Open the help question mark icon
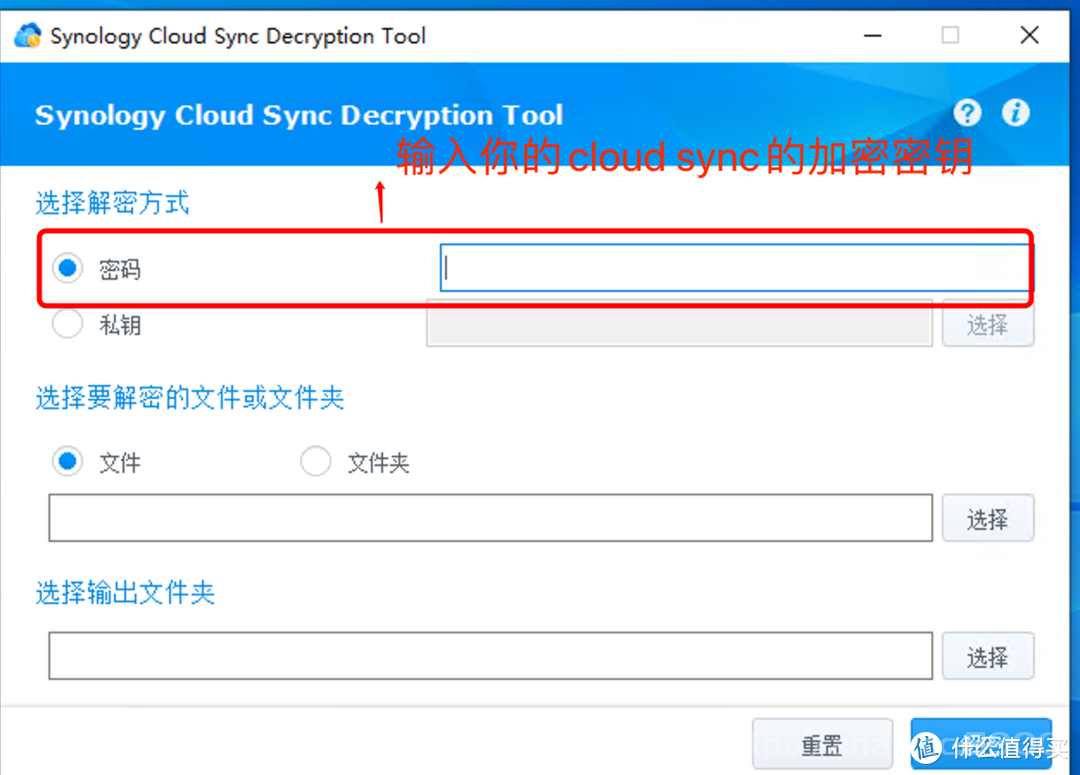The image size is (1080, 775). point(968,112)
